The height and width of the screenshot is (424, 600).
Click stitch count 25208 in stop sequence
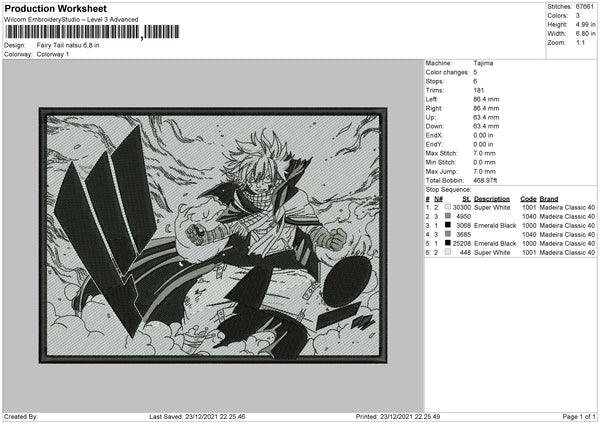click(x=462, y=243)
